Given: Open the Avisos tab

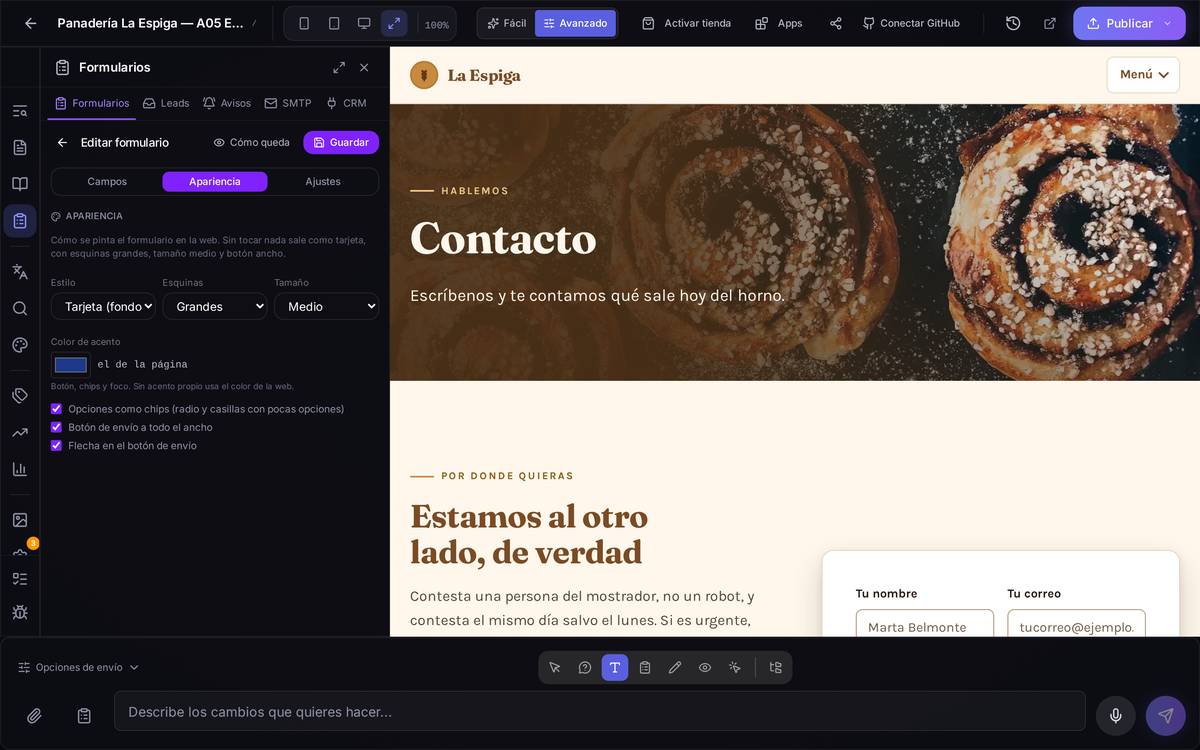Looking at the screenshot, I should [x=227, y=103].
